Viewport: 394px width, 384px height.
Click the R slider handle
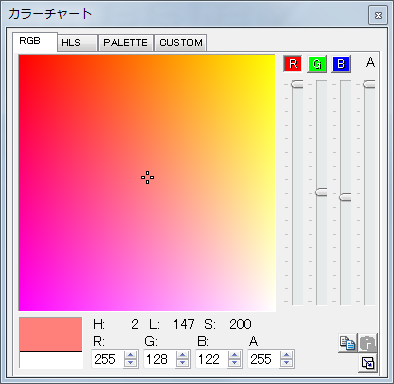pyautogui.click(x=297, y=84)
